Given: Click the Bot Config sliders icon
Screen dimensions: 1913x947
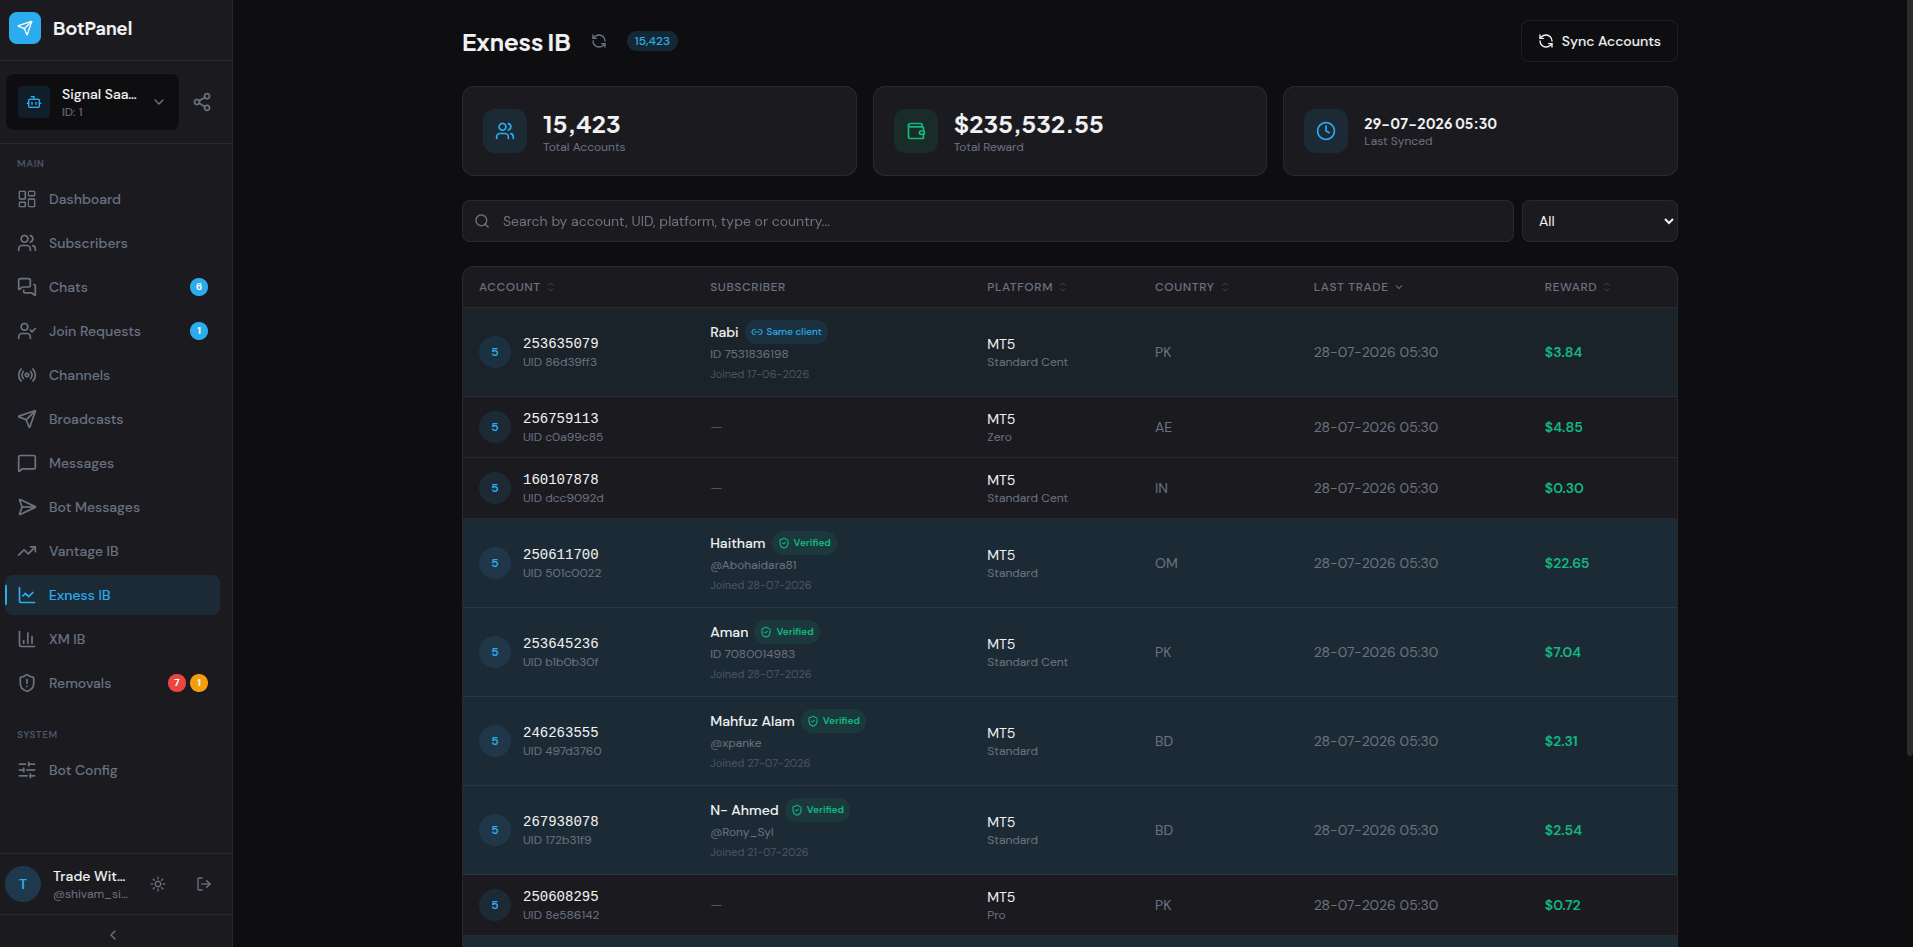Looking at the screenshot, I should coord(27,770).
